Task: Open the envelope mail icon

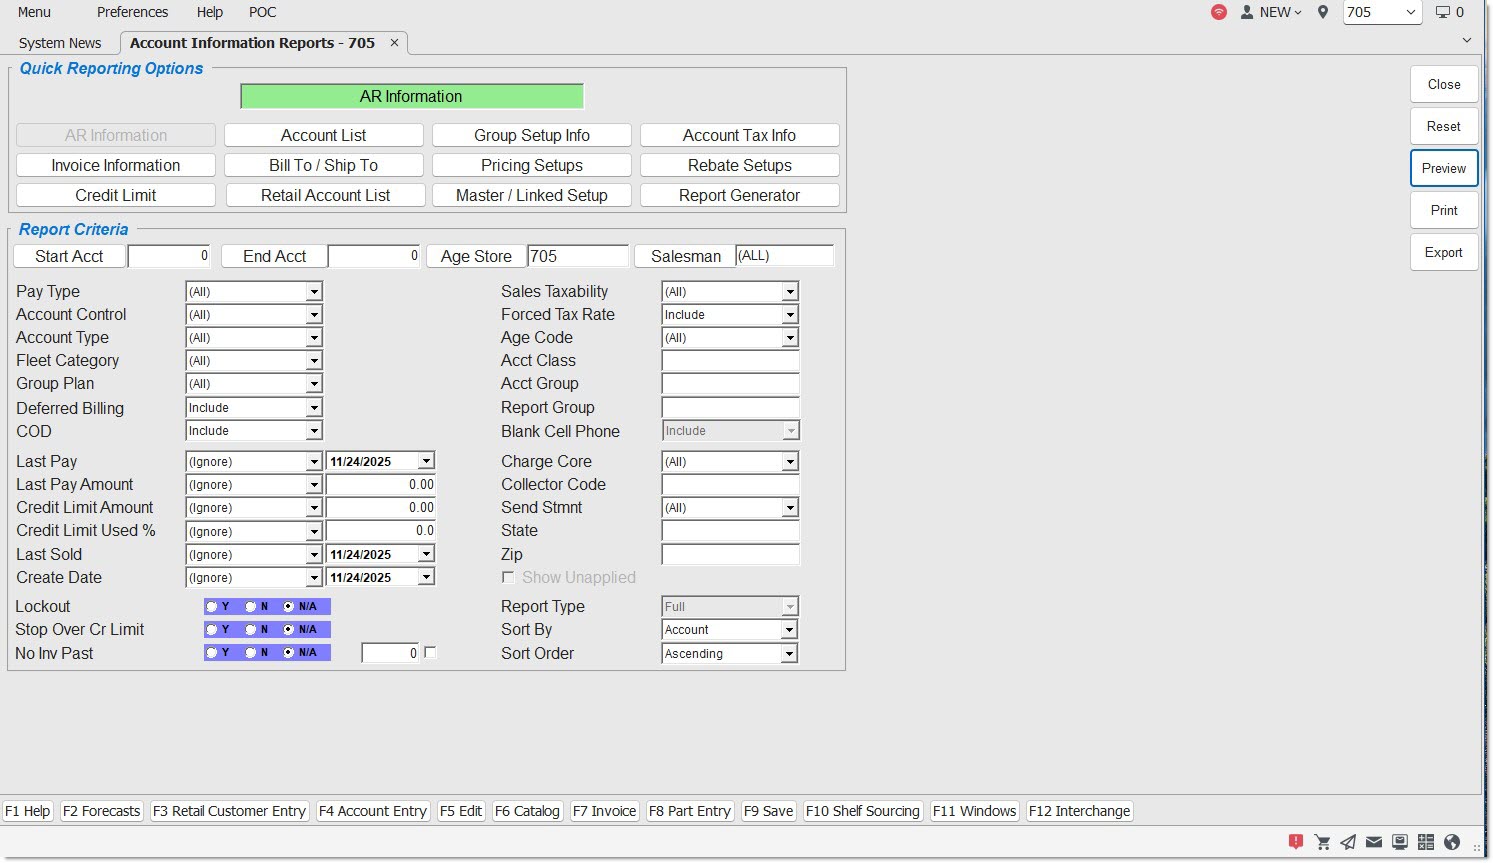Action: click(1375, 842)
